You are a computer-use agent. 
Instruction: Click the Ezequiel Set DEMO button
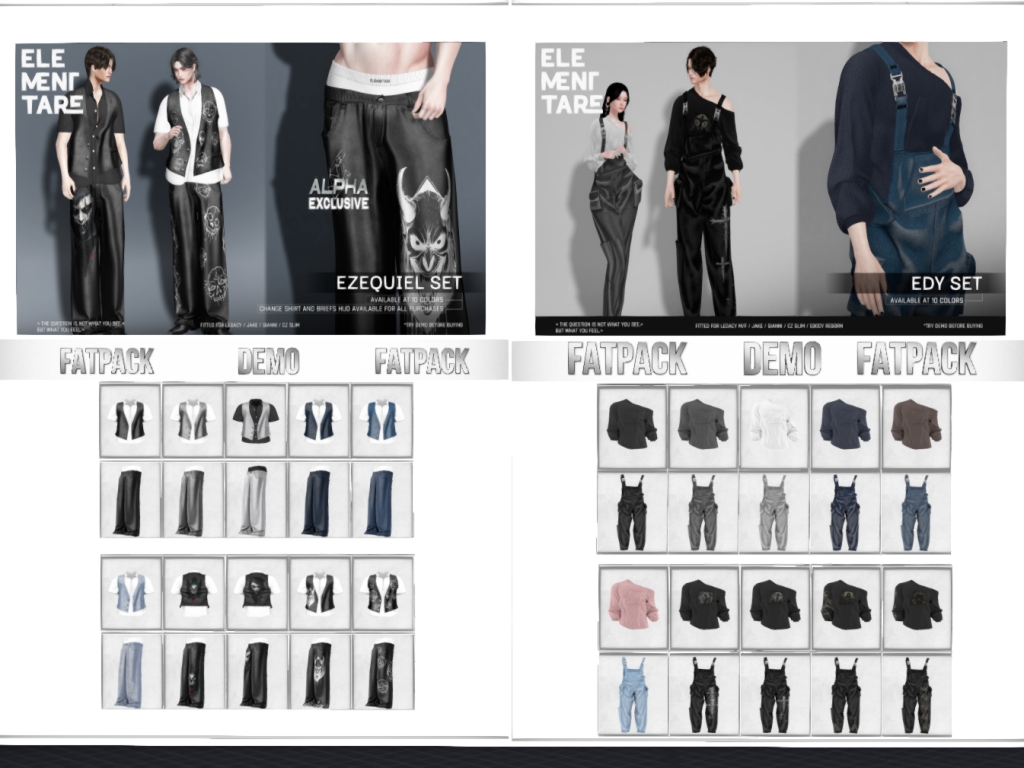click(268, 362)
